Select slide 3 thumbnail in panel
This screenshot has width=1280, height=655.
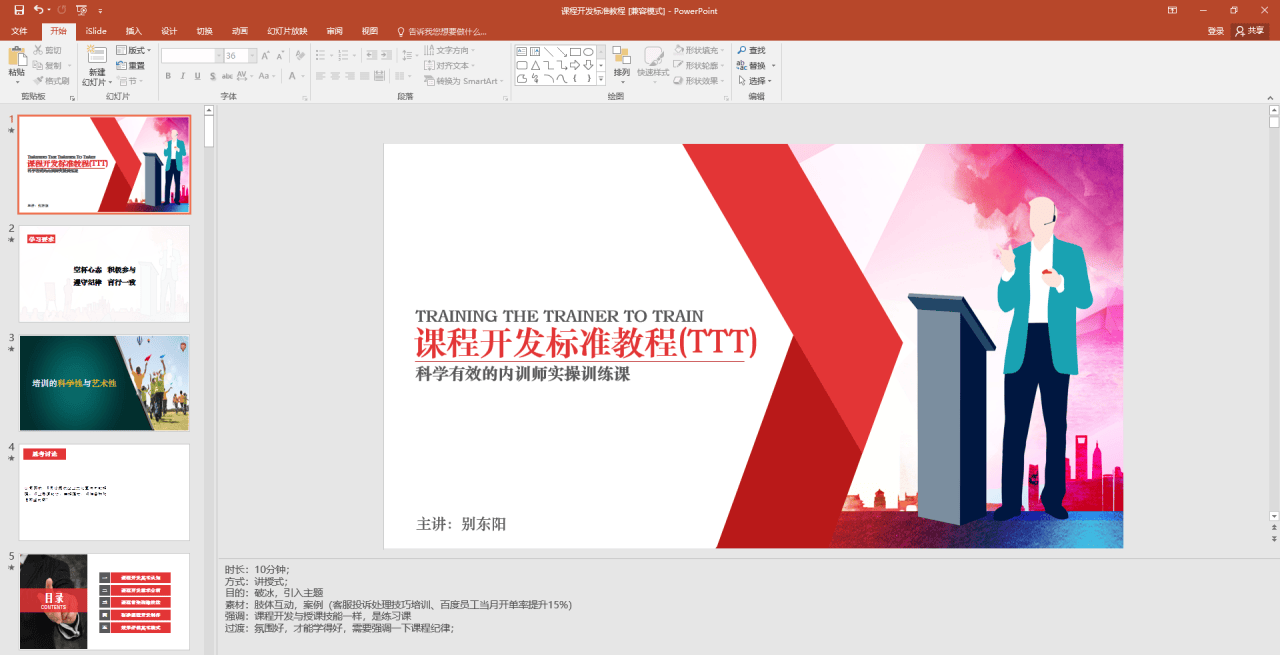[104, 383]
